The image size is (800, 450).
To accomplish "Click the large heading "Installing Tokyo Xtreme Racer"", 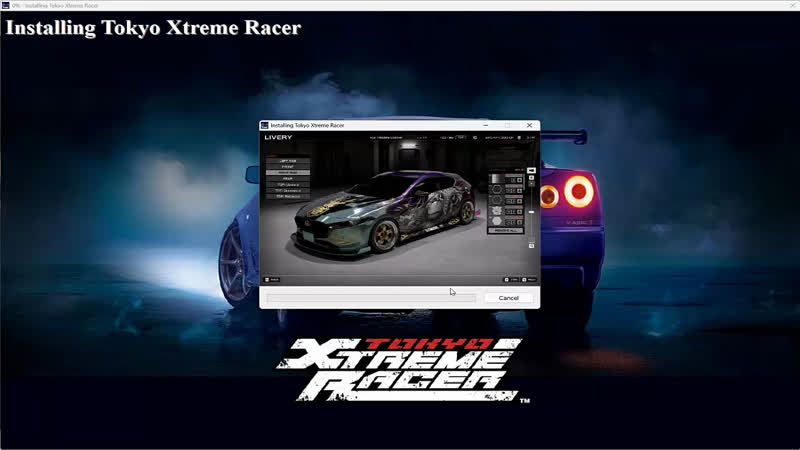I will tap(153, 28).
